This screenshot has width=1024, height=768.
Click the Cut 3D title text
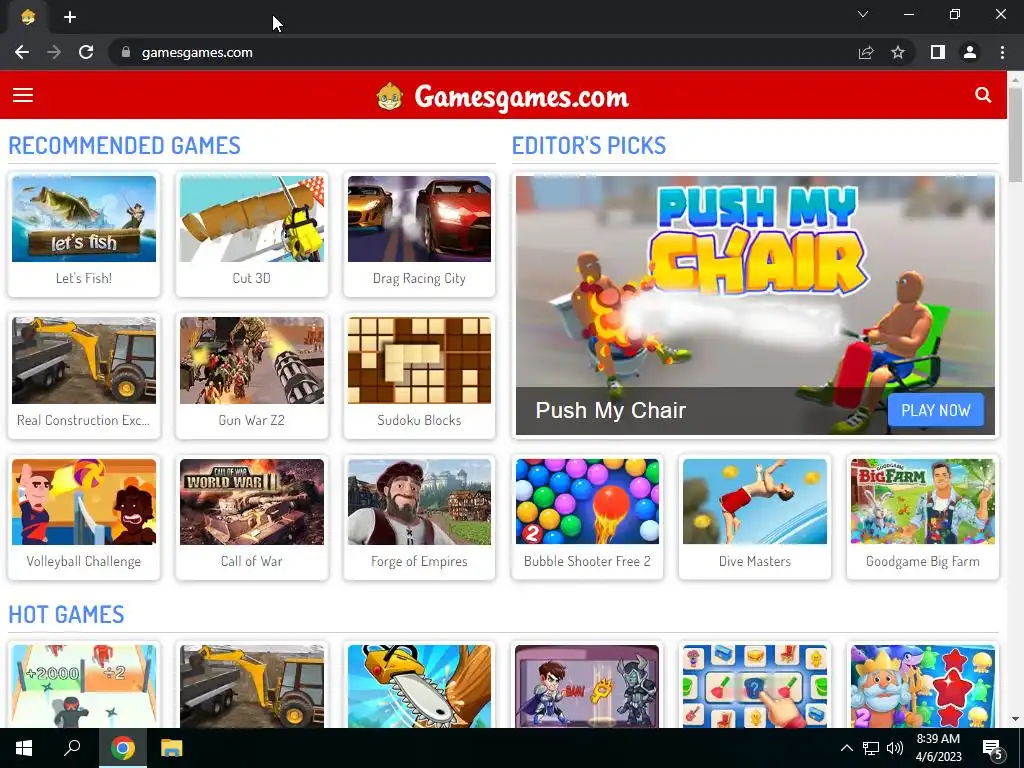click(x=251, y=278)
